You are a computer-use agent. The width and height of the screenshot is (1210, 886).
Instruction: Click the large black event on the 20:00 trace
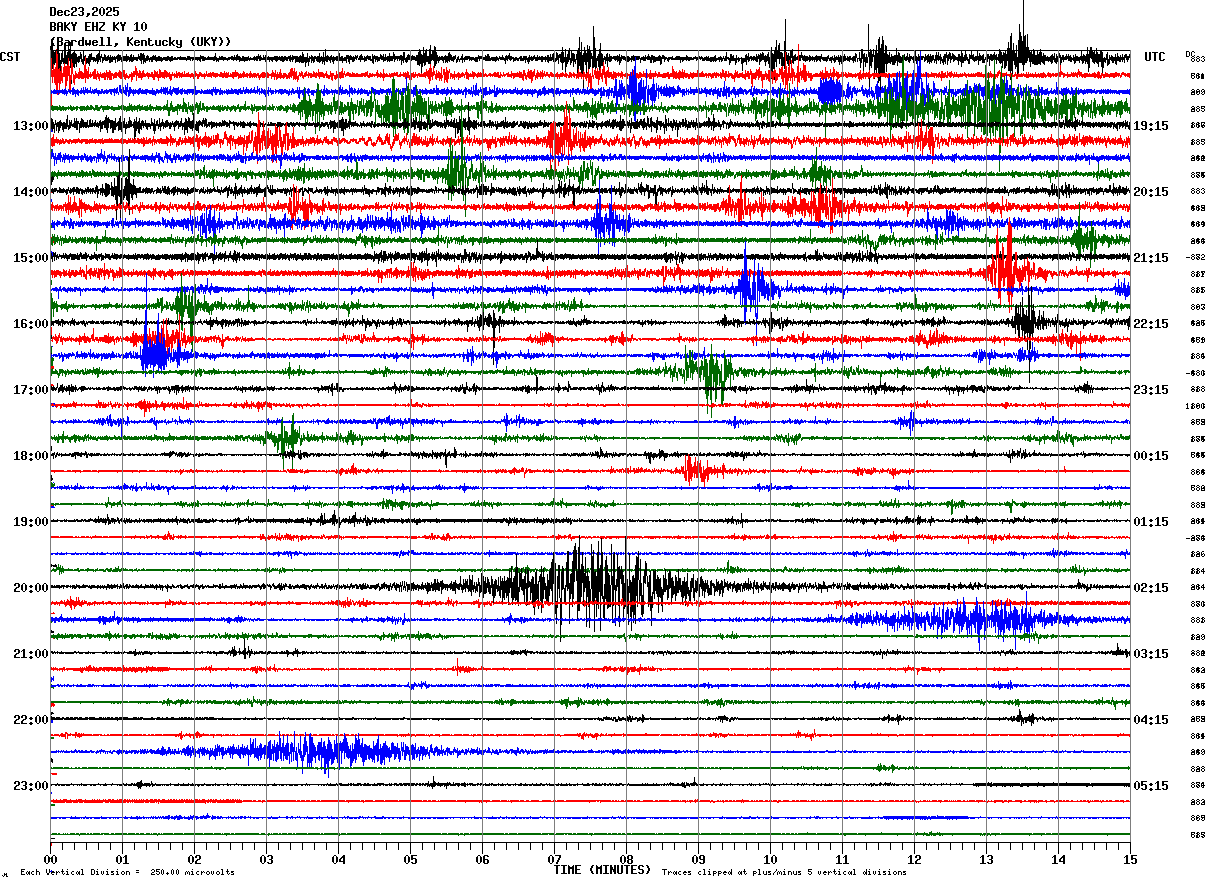click(590, 587)
